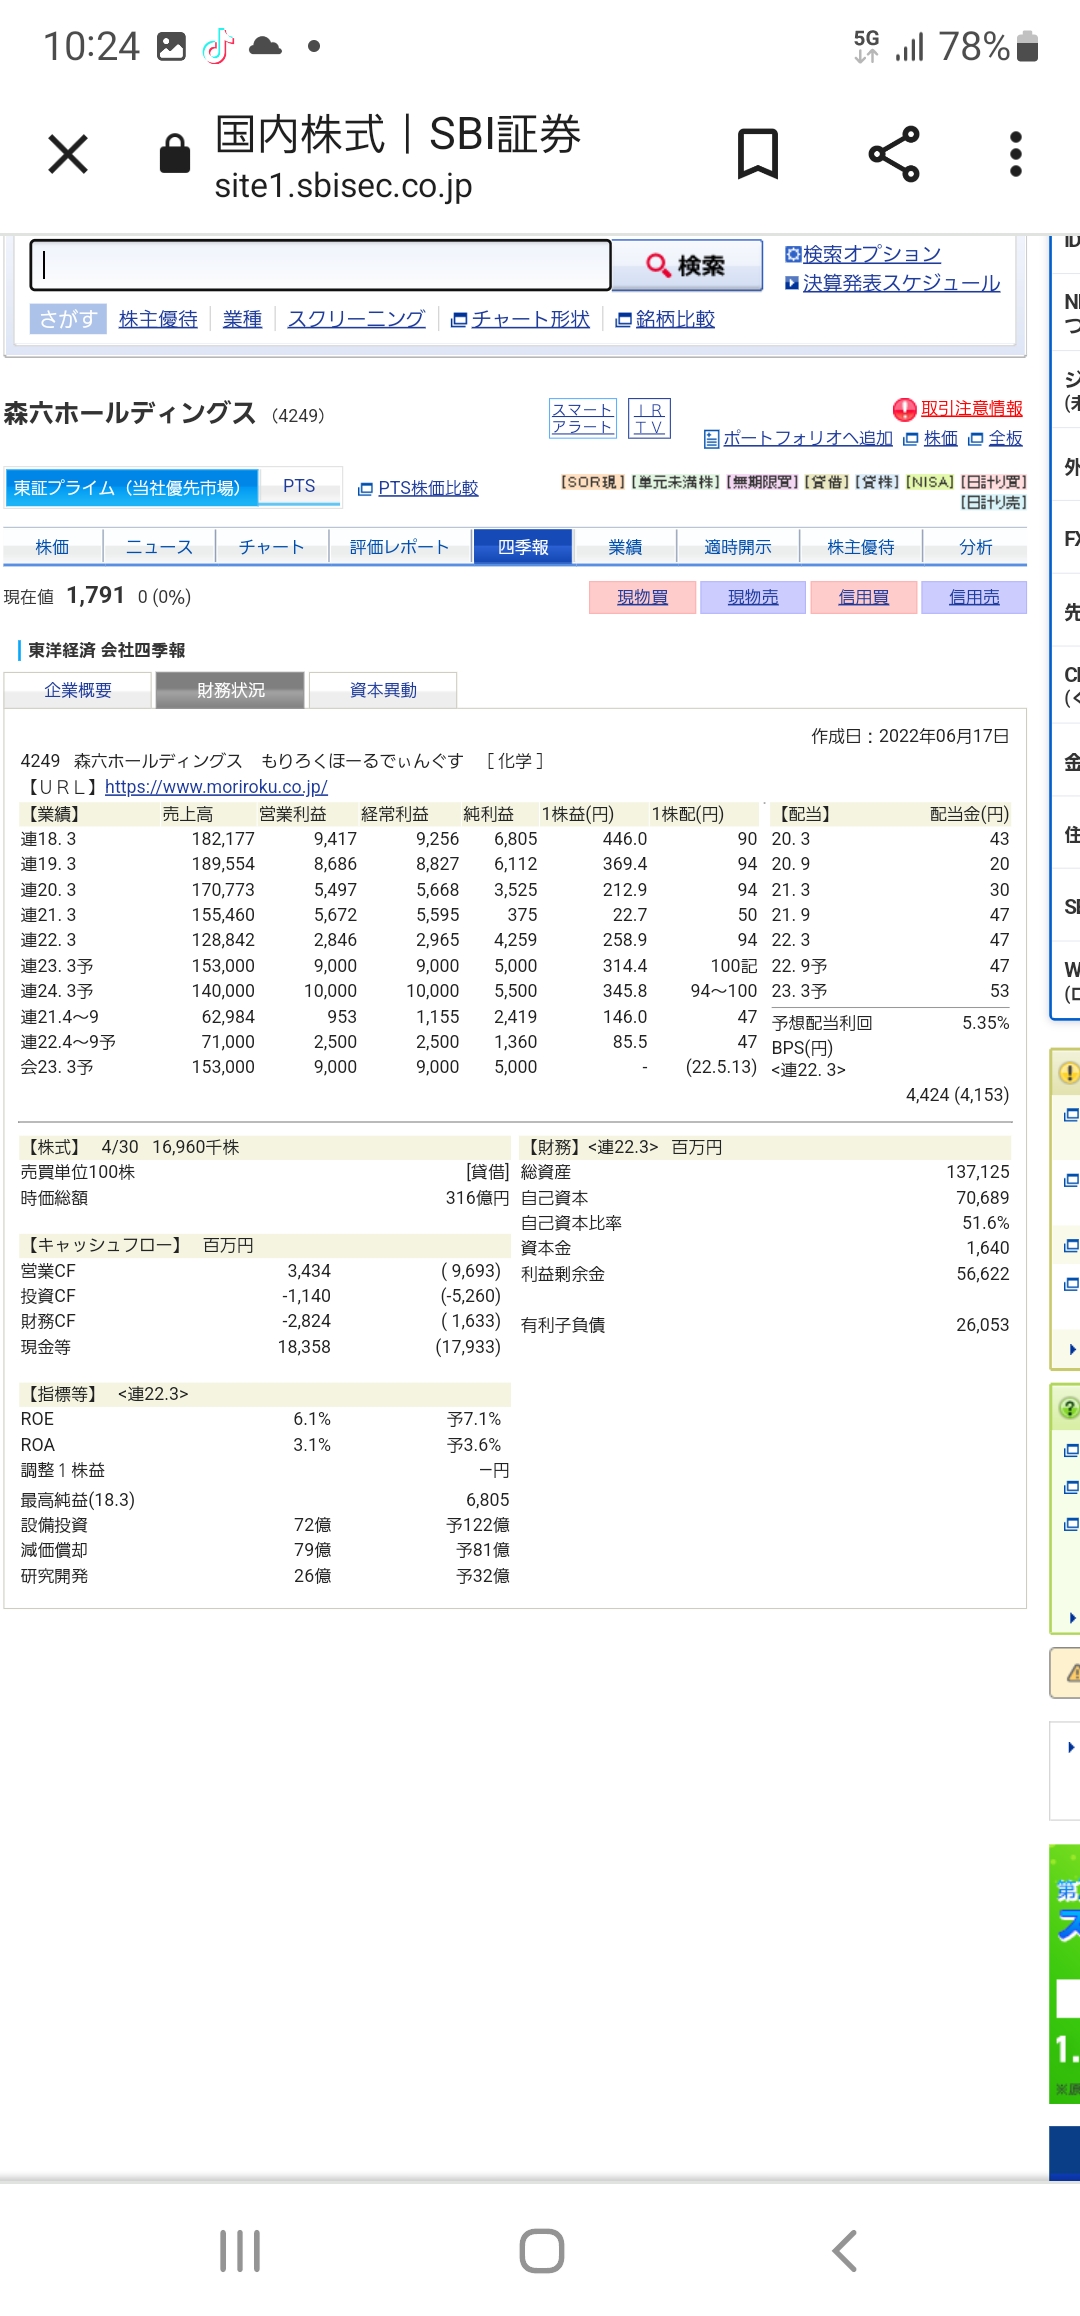Screen dimensions: 1080x2316
Task: Switch to ニュース tab
Action: [159, 547]
